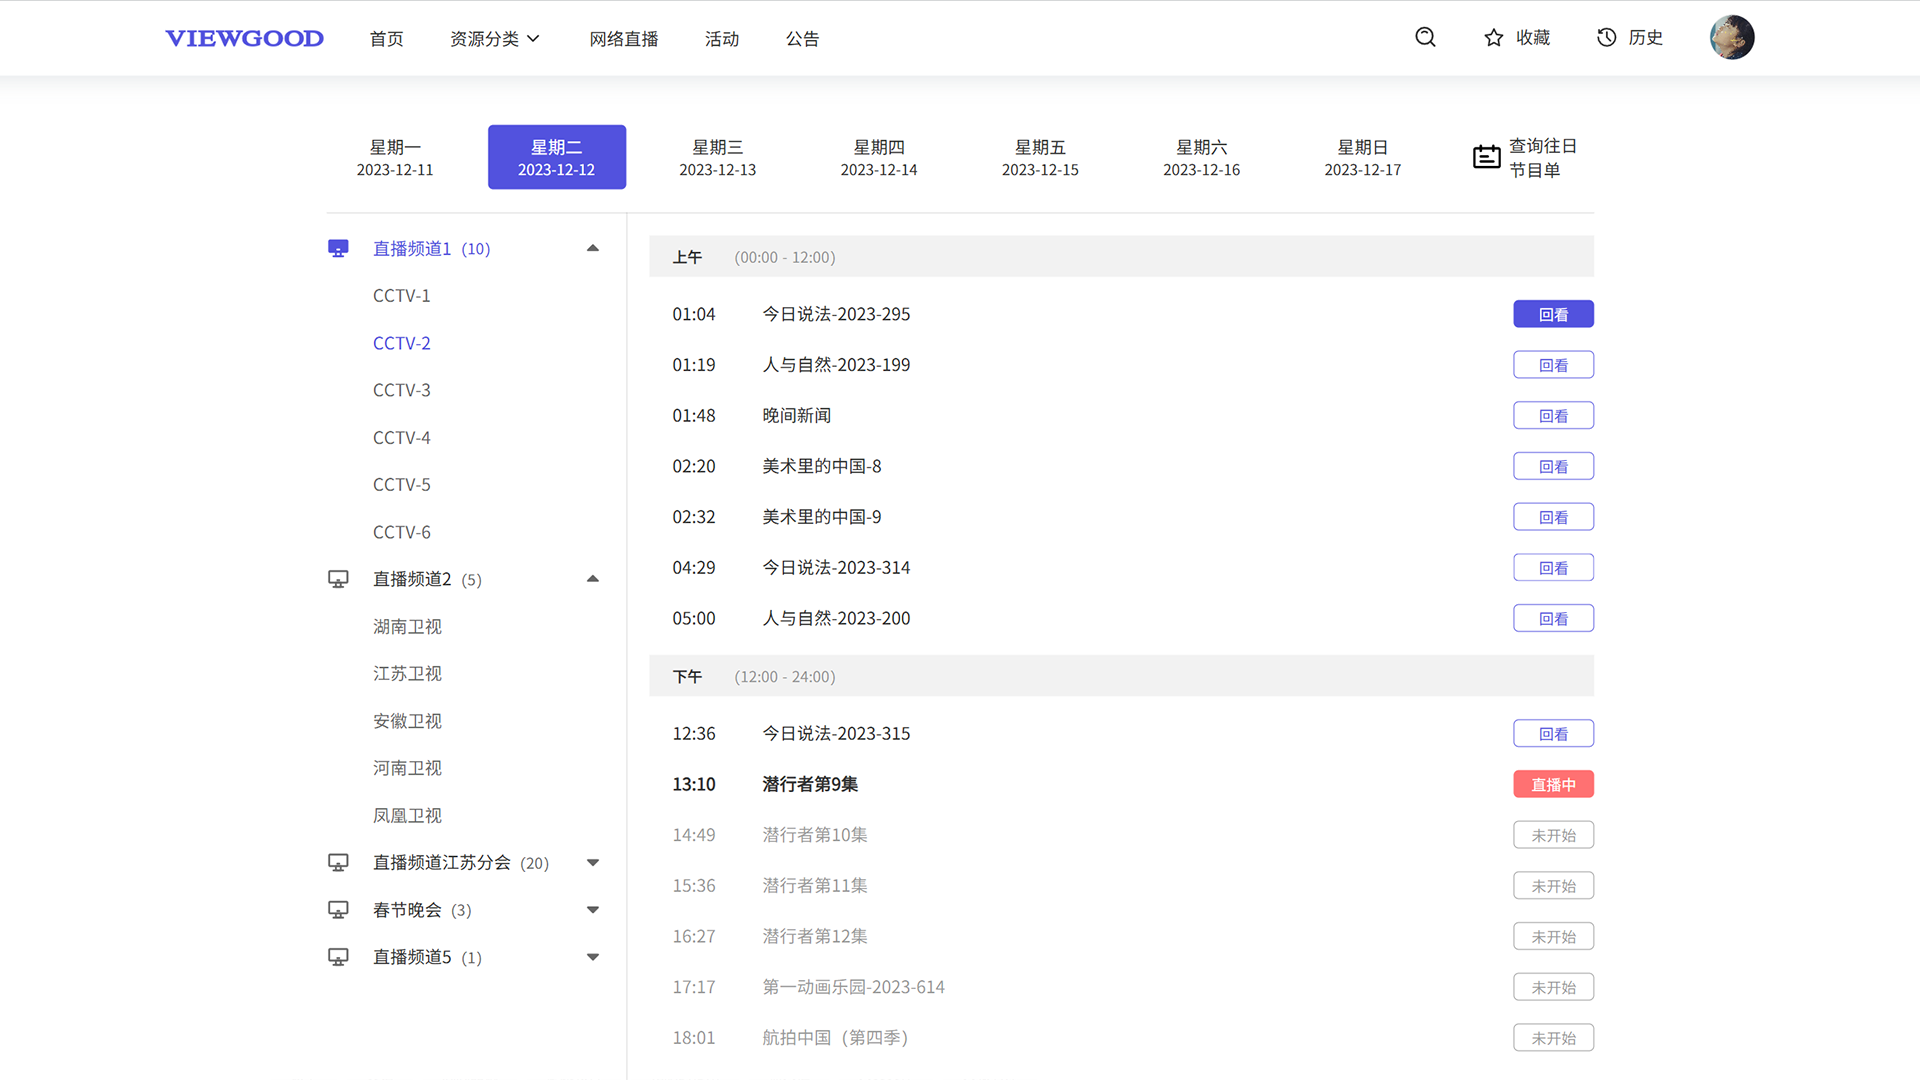Select channel CCTV-1
The image size is (1920, 1080).
[402, 296]
